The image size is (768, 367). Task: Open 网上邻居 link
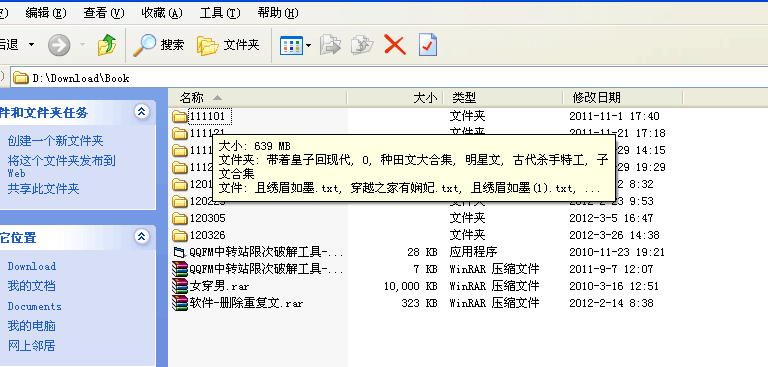click(x=31, y=346)
